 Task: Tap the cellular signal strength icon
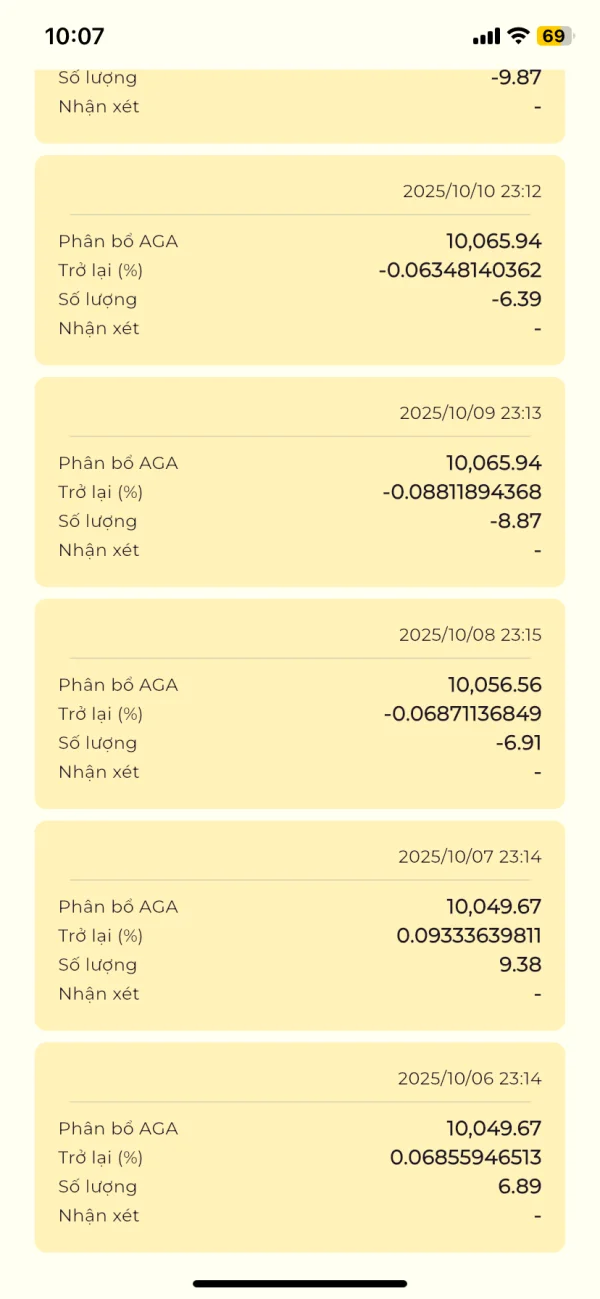(486, 36)
